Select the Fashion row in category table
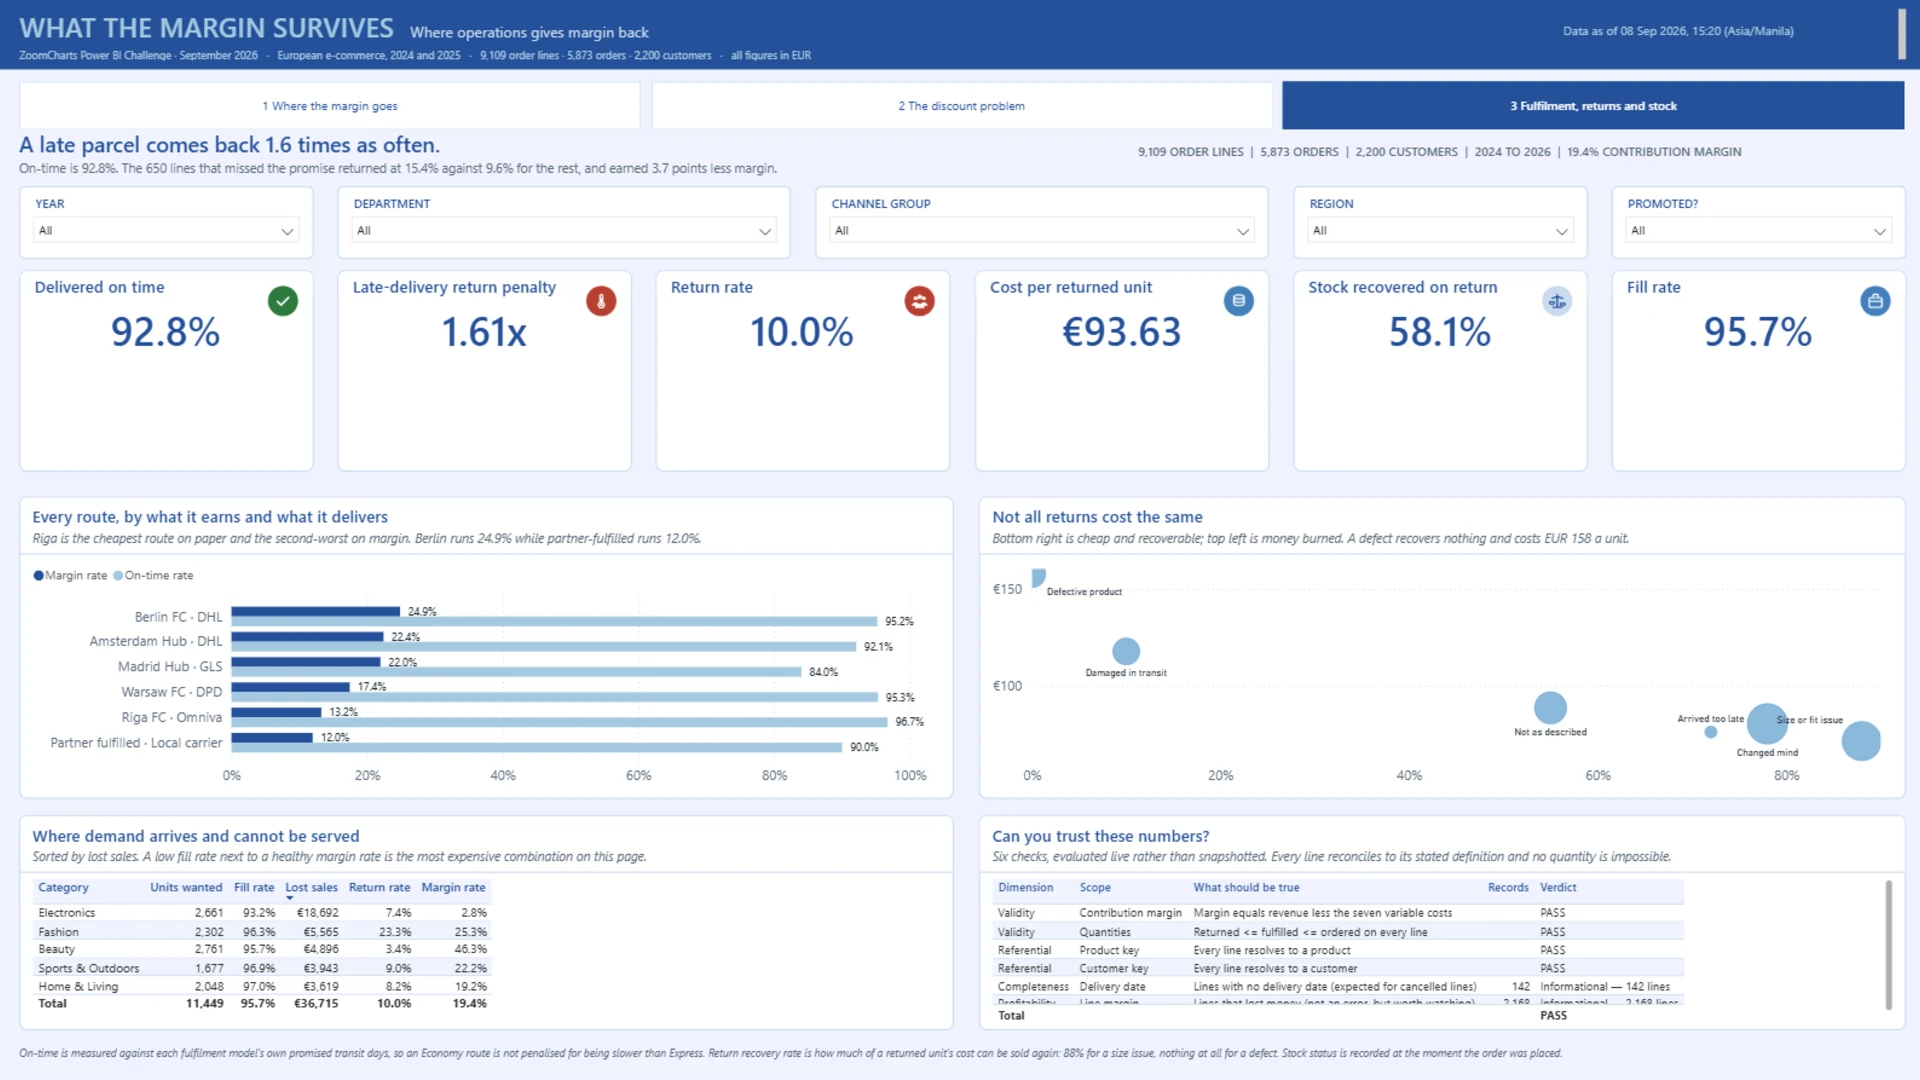1920x1080 pixels. (x=262, y=932)
